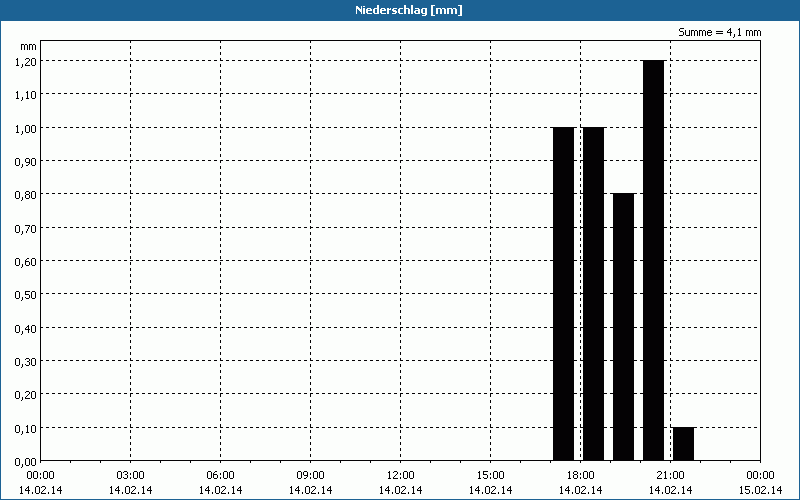Click the 14.02.14 date under 12:00
800x500 pixels.
401,490
